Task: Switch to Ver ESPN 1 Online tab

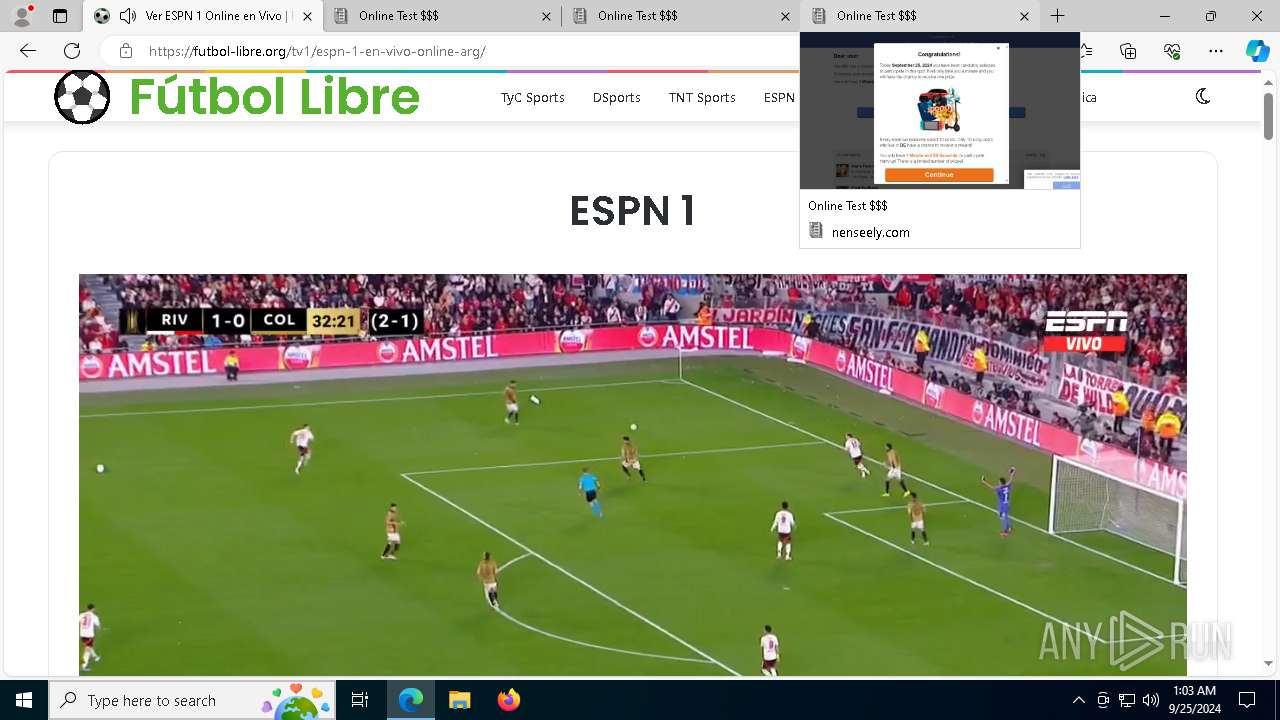Action: (x=204, y=16)
